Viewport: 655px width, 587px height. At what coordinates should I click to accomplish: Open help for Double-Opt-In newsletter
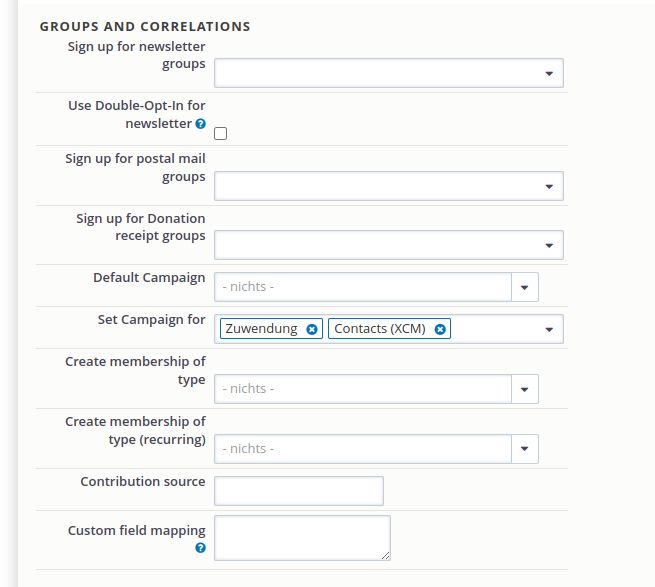[x=201, y=124]
